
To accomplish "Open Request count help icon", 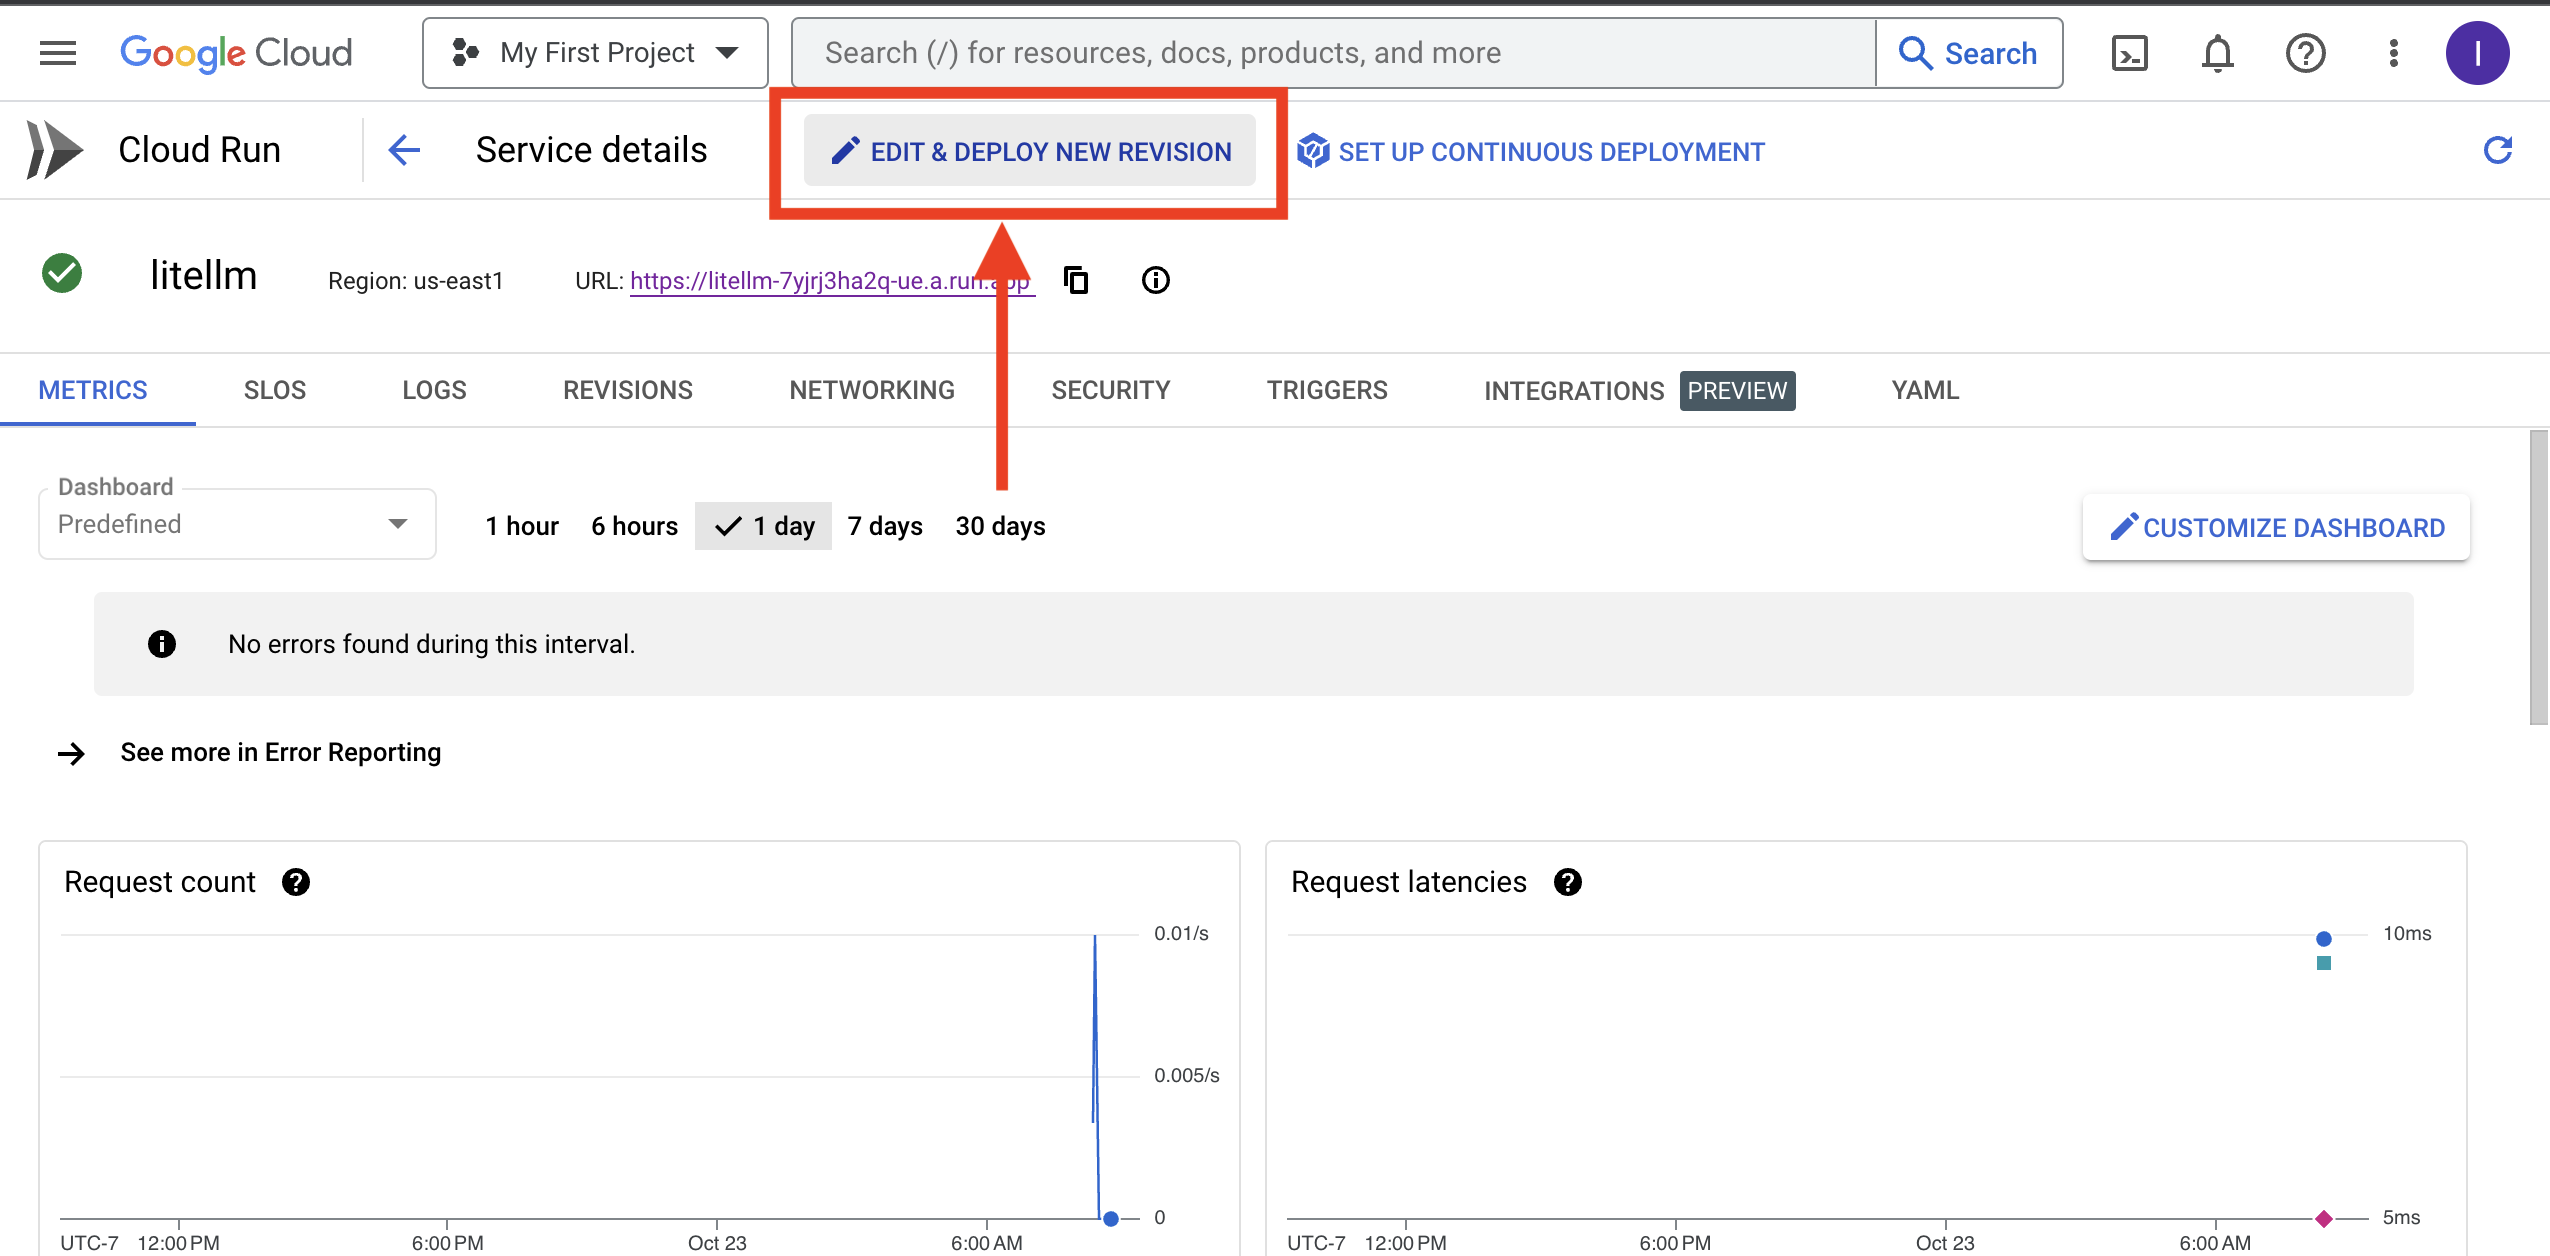I will click(x=296, y=882).
